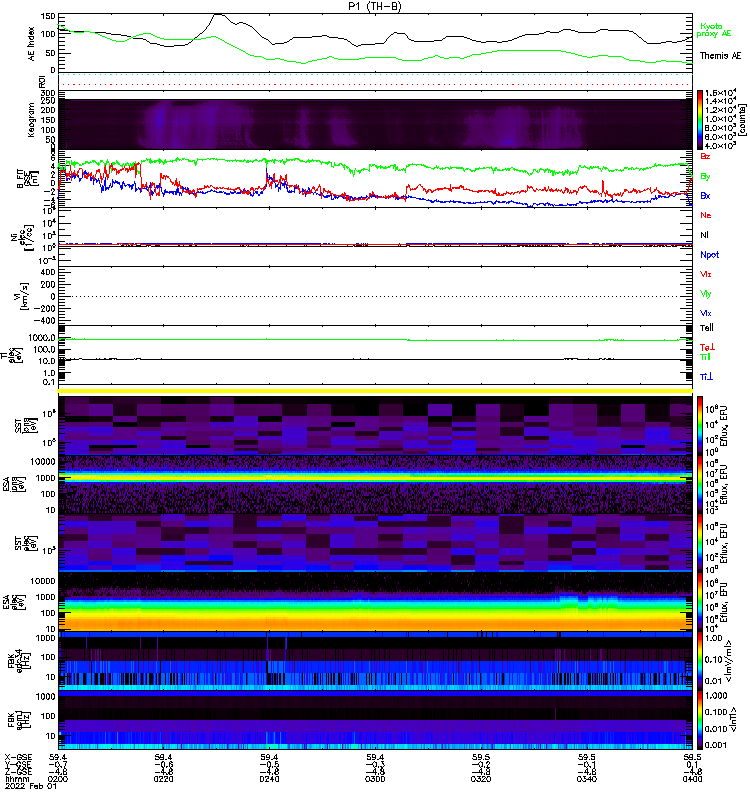Click the "0340" time axis label

[587, 779]
